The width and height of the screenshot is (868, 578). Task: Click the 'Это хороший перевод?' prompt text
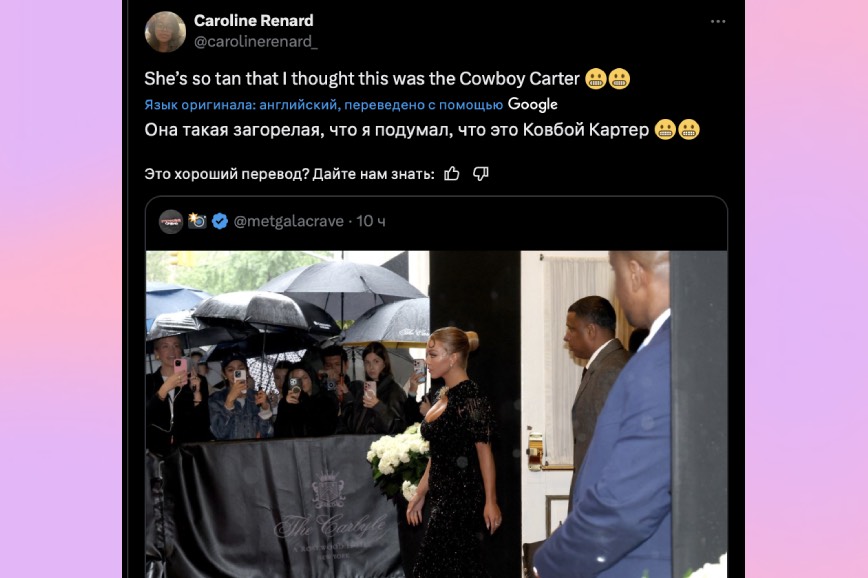(x=227, y=174)
